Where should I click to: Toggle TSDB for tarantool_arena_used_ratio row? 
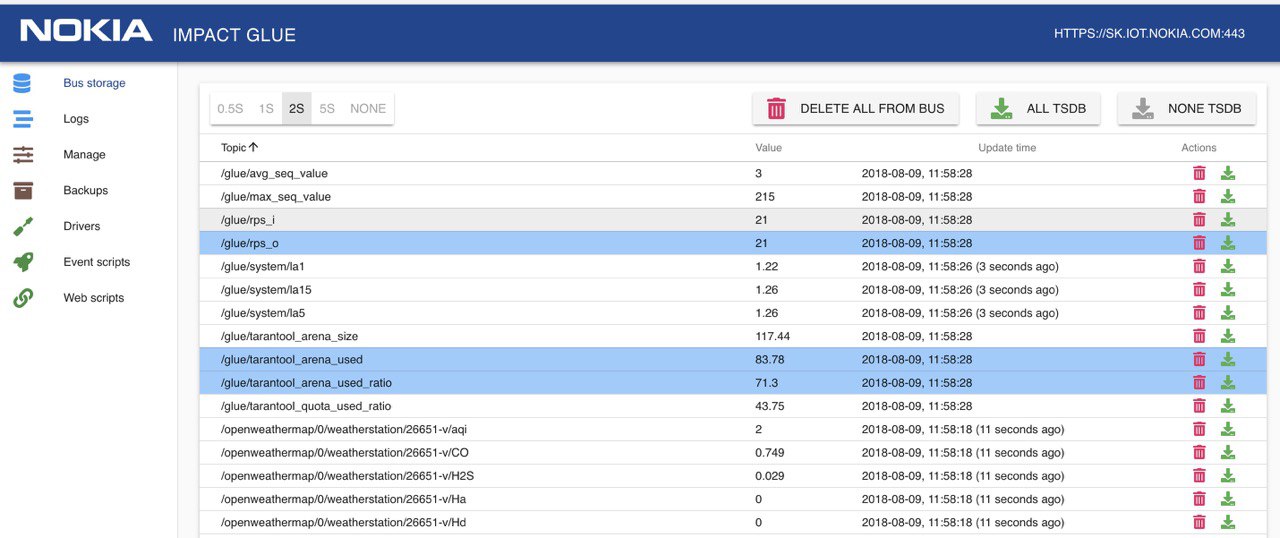pyautogui.click(x=1228, y=382)
